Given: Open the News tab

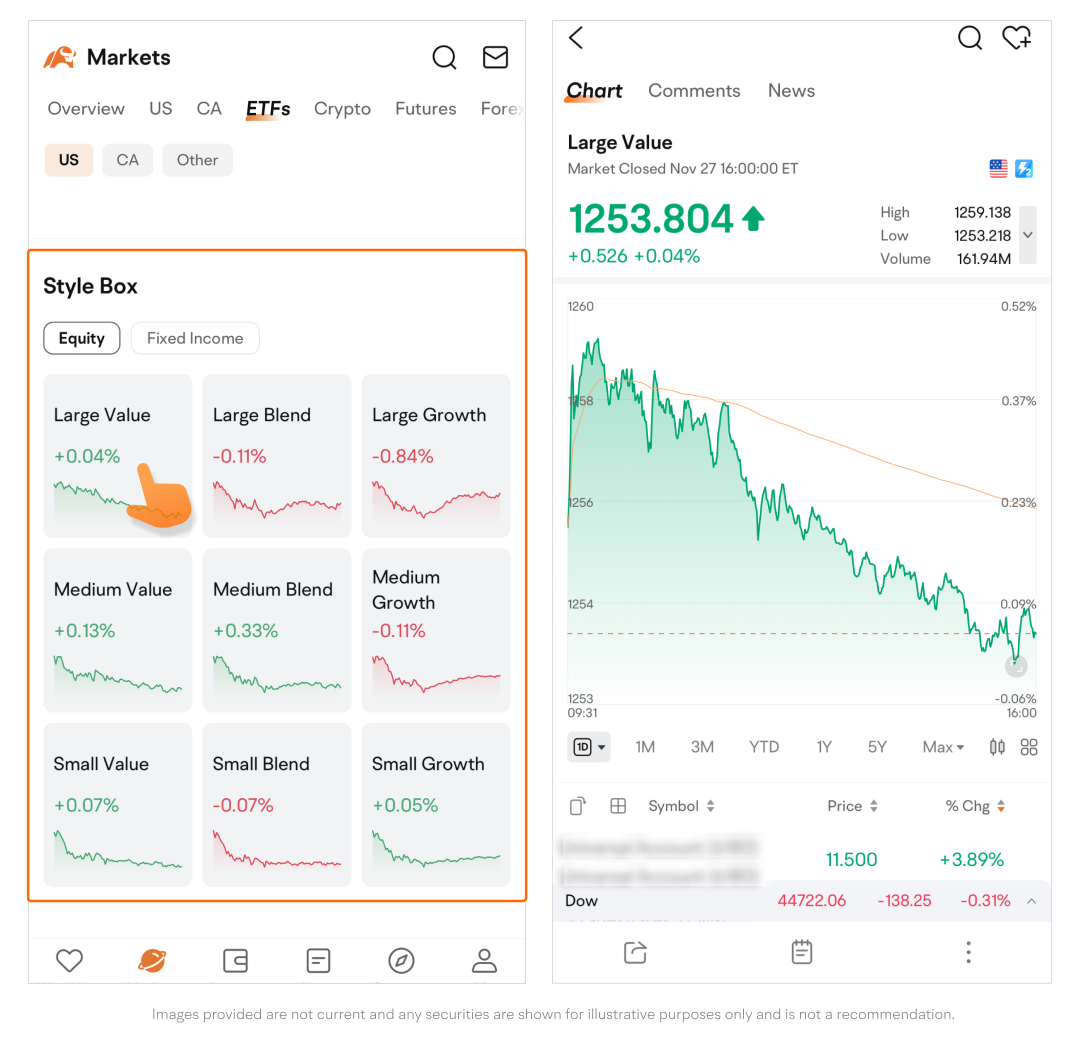Looking at the screenshot, I should (x=791, y=91).
